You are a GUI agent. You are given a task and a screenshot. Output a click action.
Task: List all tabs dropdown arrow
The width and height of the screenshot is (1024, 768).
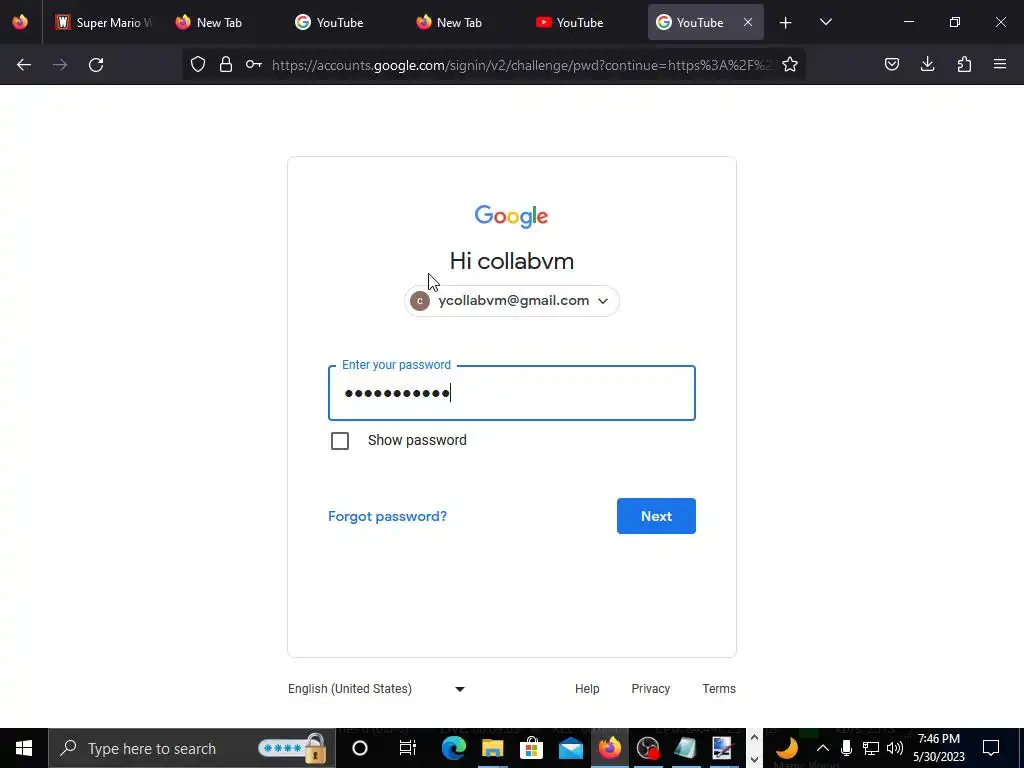tap(825, 22)
